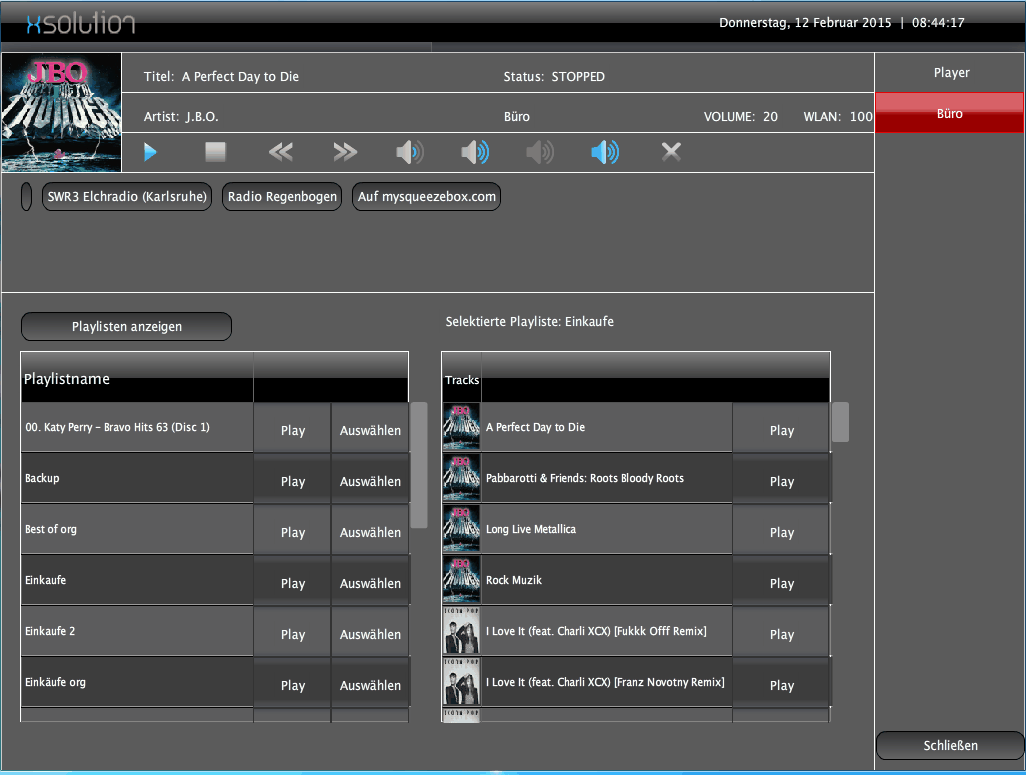Click Playlisten anzeigen button
This screenshot has width=1026, height=775.
pos(126,327)
